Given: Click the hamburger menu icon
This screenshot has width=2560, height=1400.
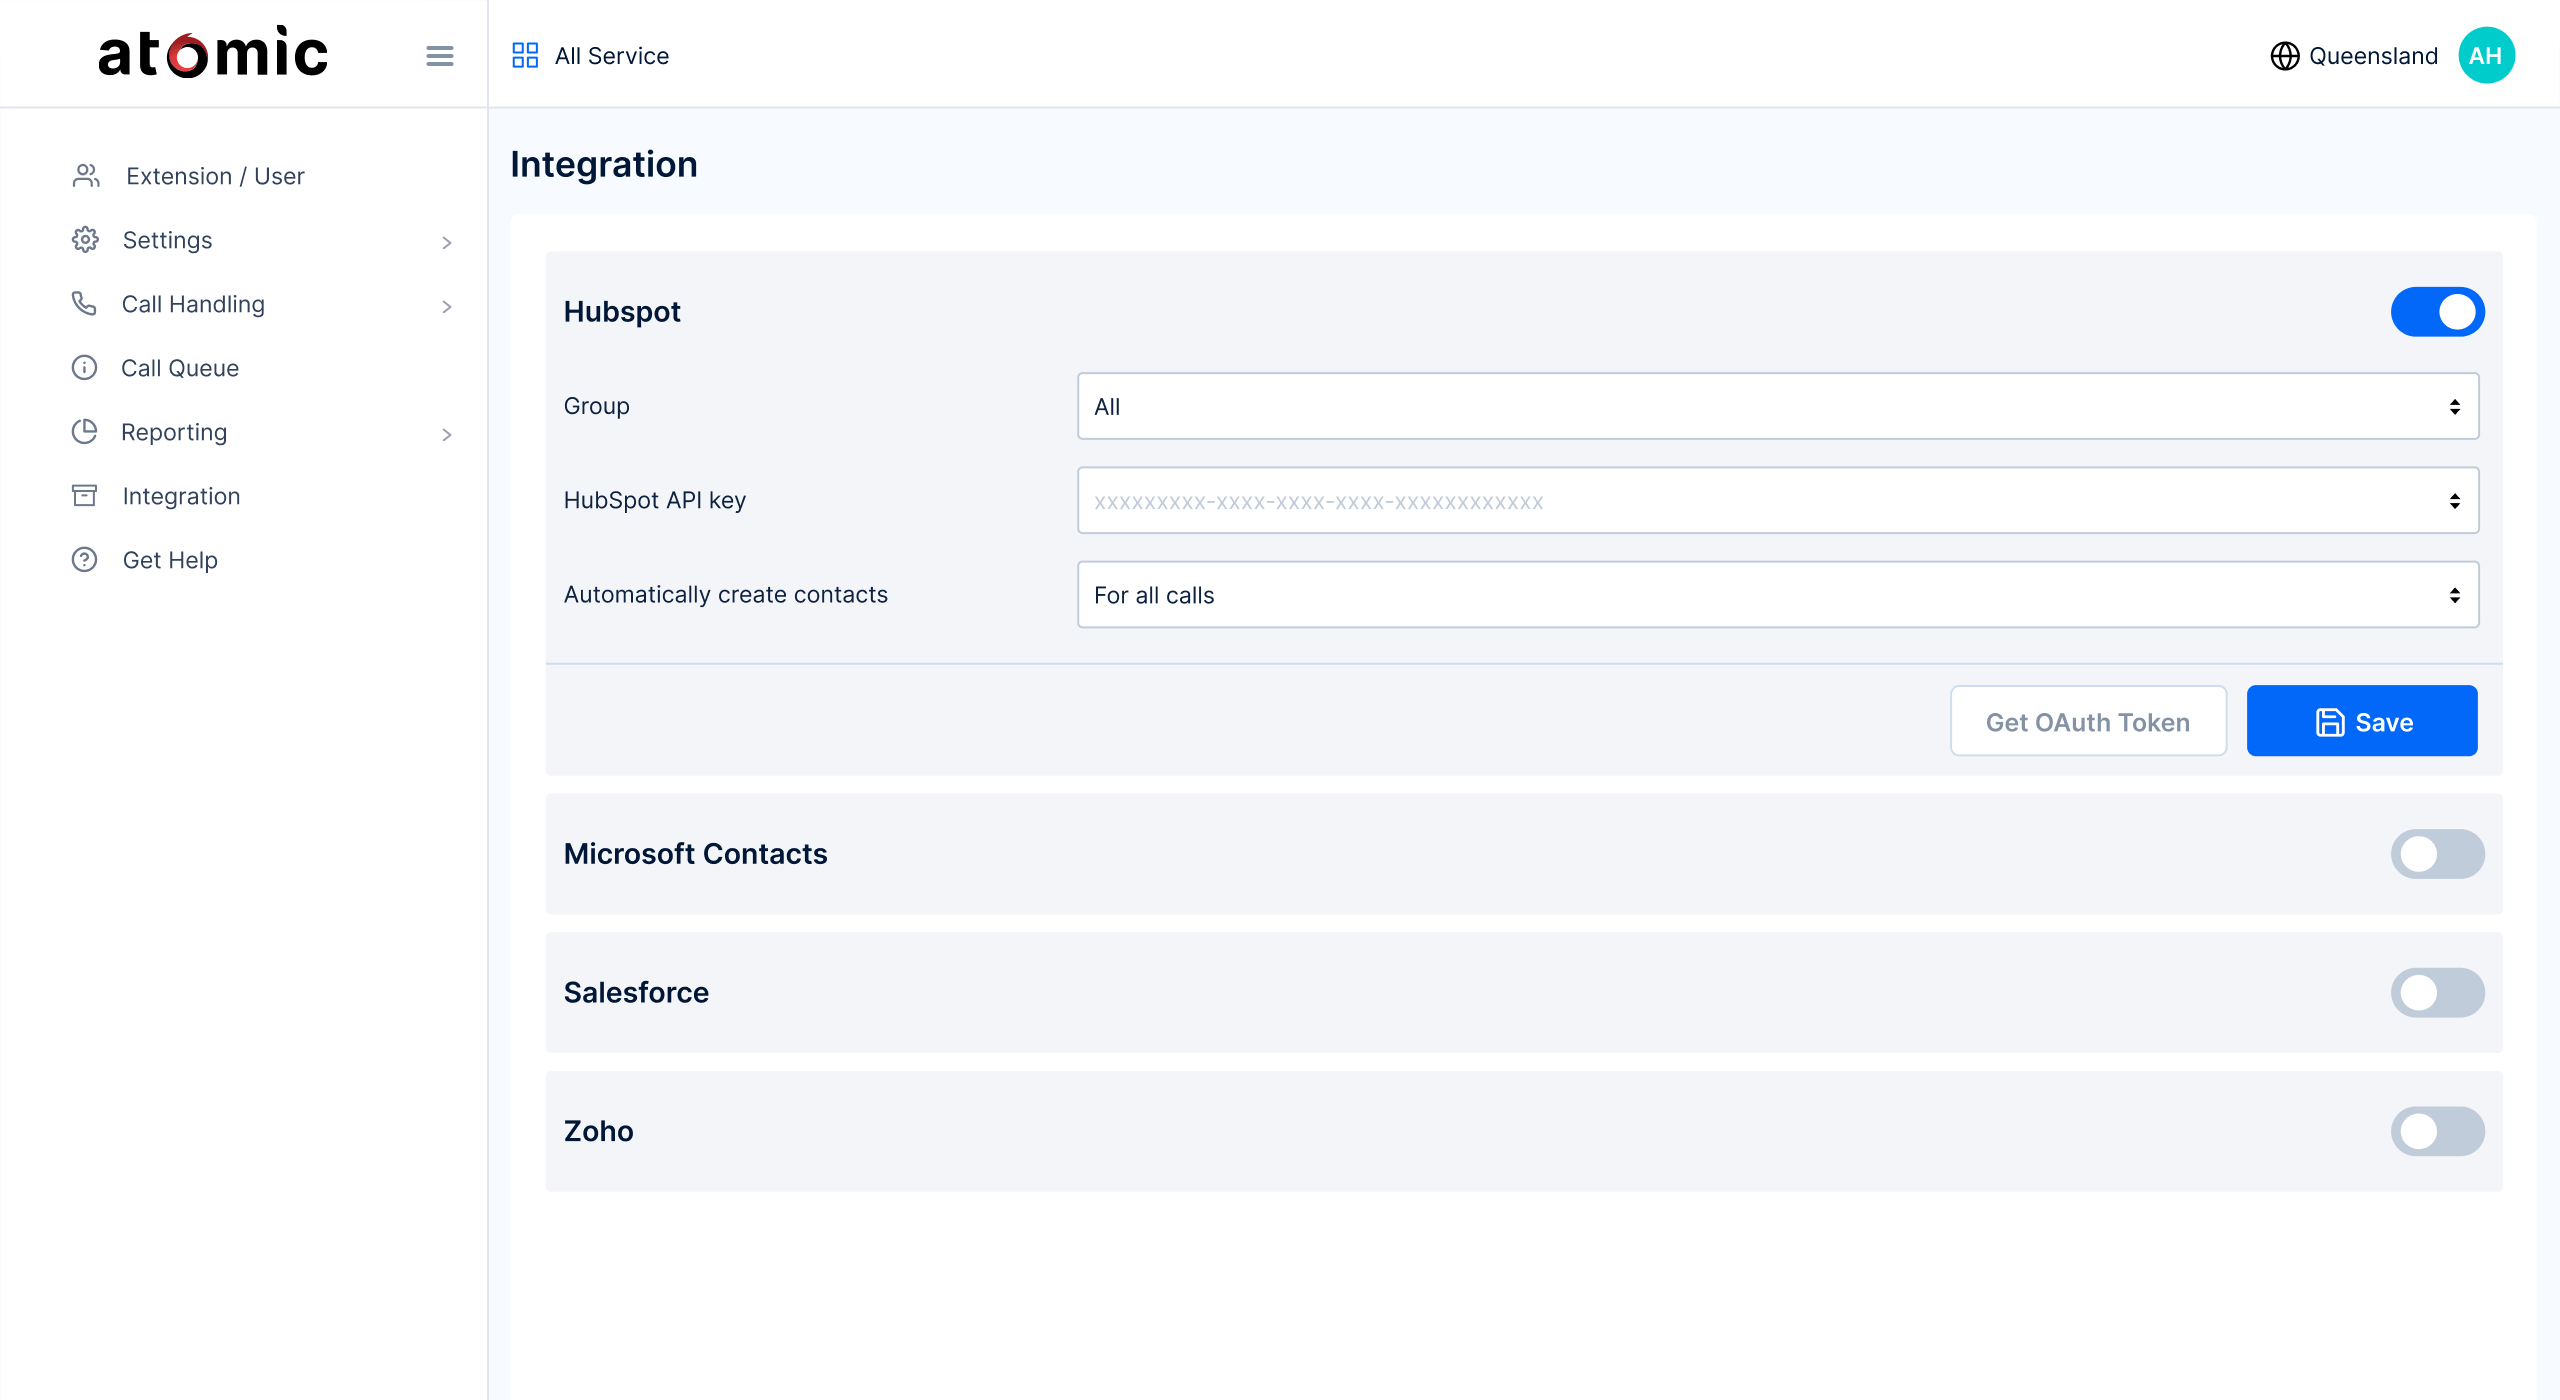Looking at the screenshot, I should click(439, 56).
